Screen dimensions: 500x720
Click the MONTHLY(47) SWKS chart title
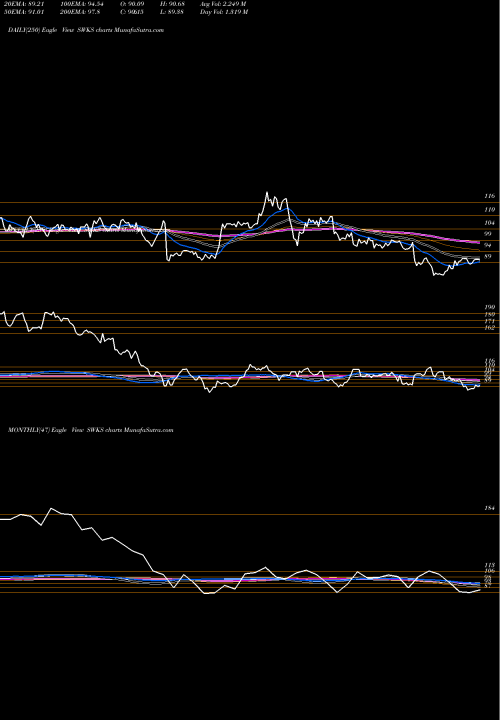click(90, 430)
